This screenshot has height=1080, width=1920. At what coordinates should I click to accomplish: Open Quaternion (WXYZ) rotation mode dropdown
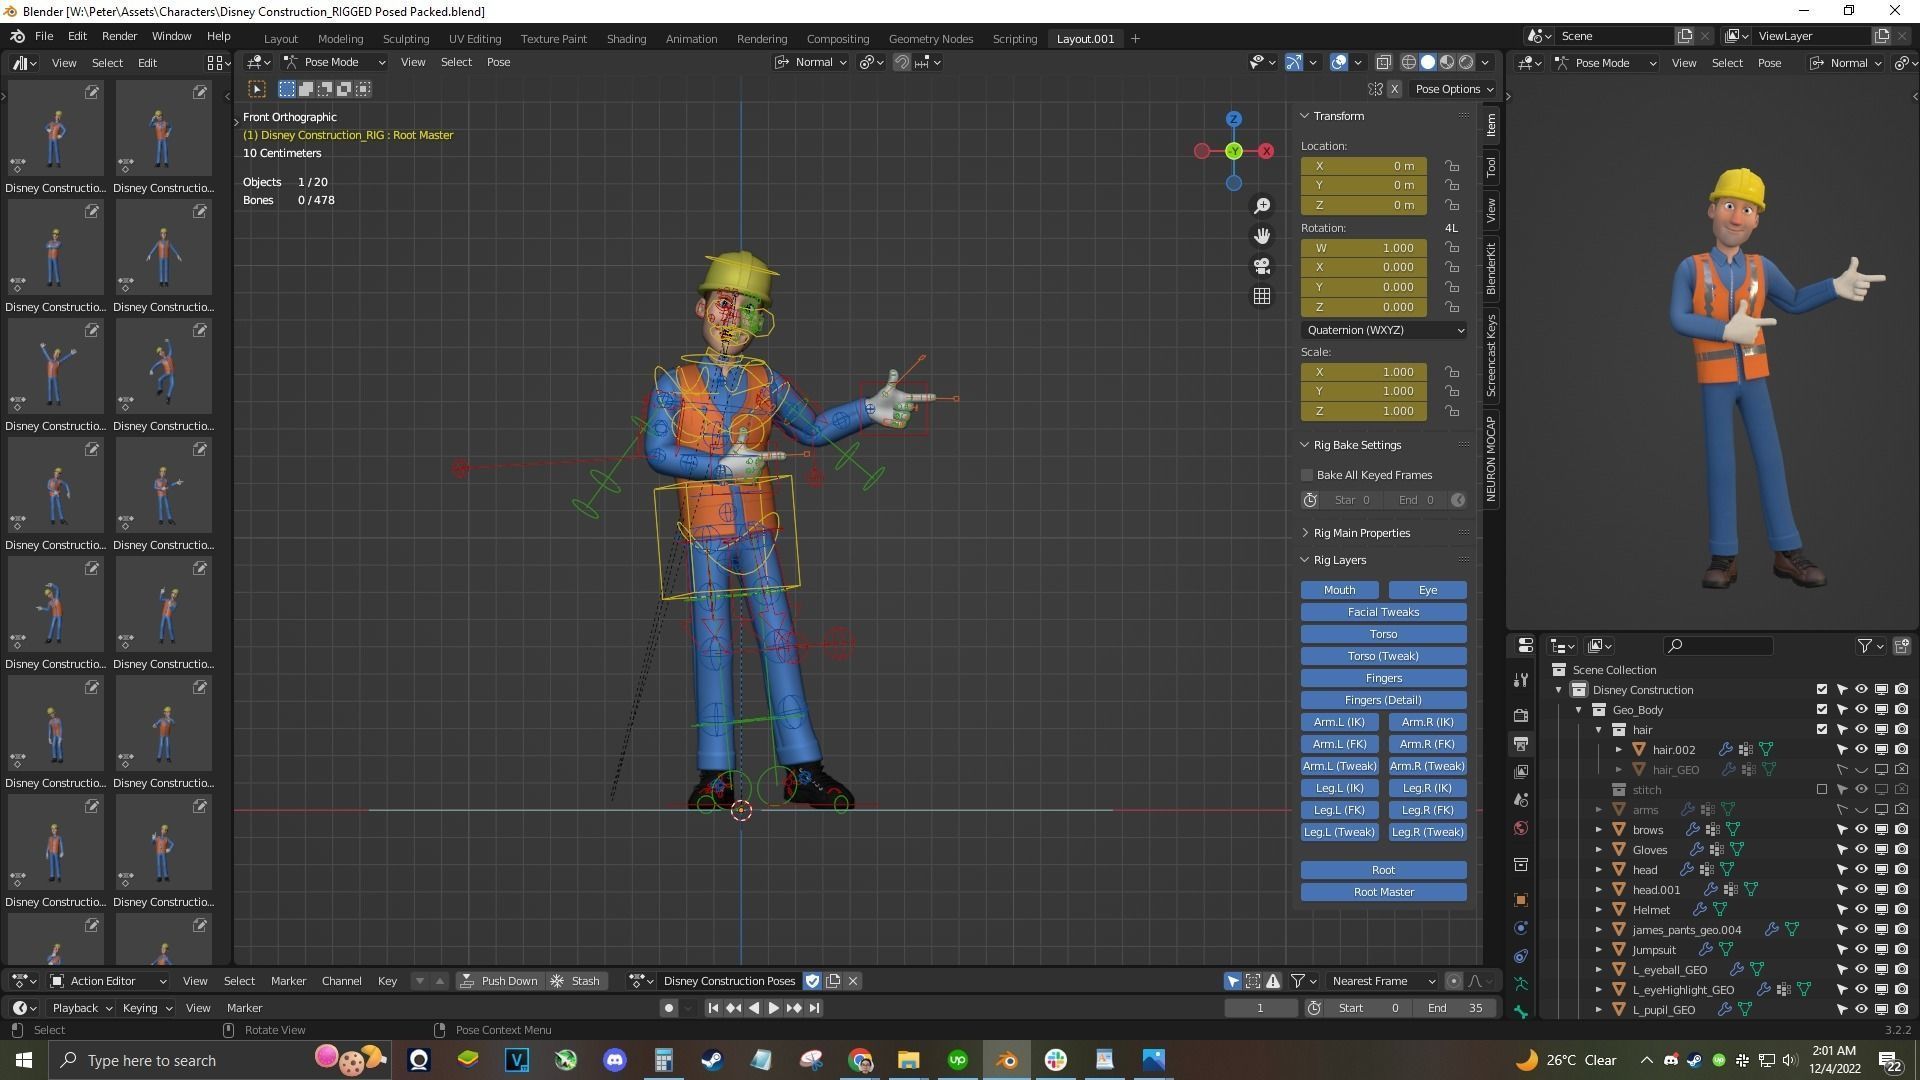1383,330
